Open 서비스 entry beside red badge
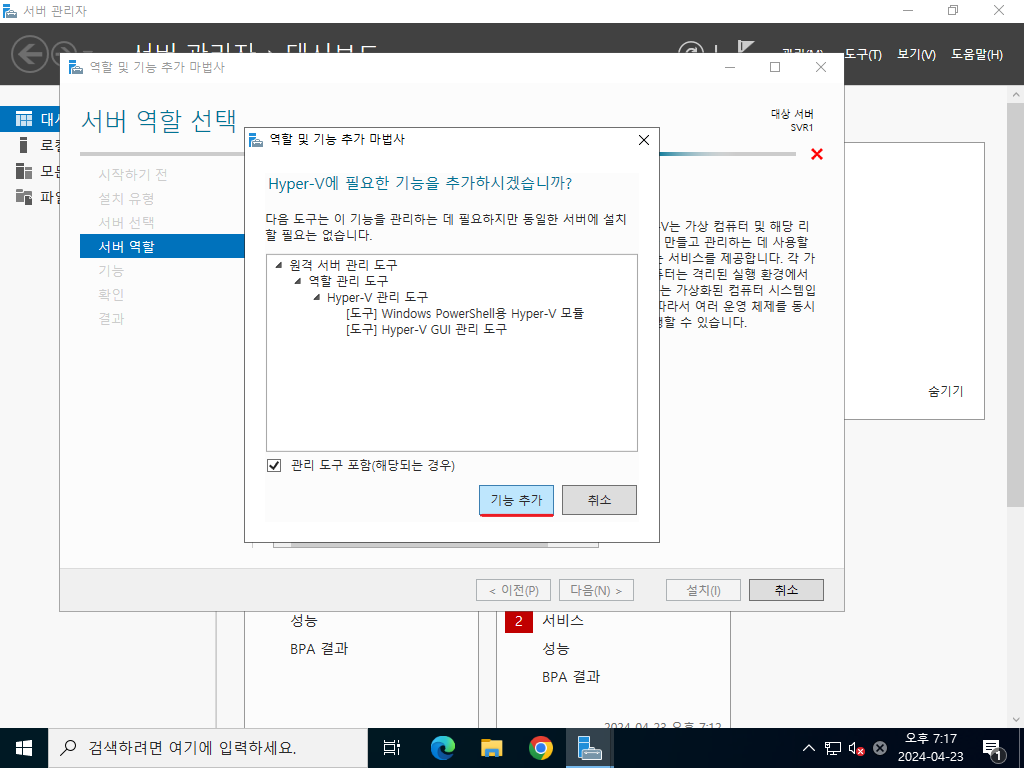The width and height of the screenshot is (1024, 768). pos(563,620)
